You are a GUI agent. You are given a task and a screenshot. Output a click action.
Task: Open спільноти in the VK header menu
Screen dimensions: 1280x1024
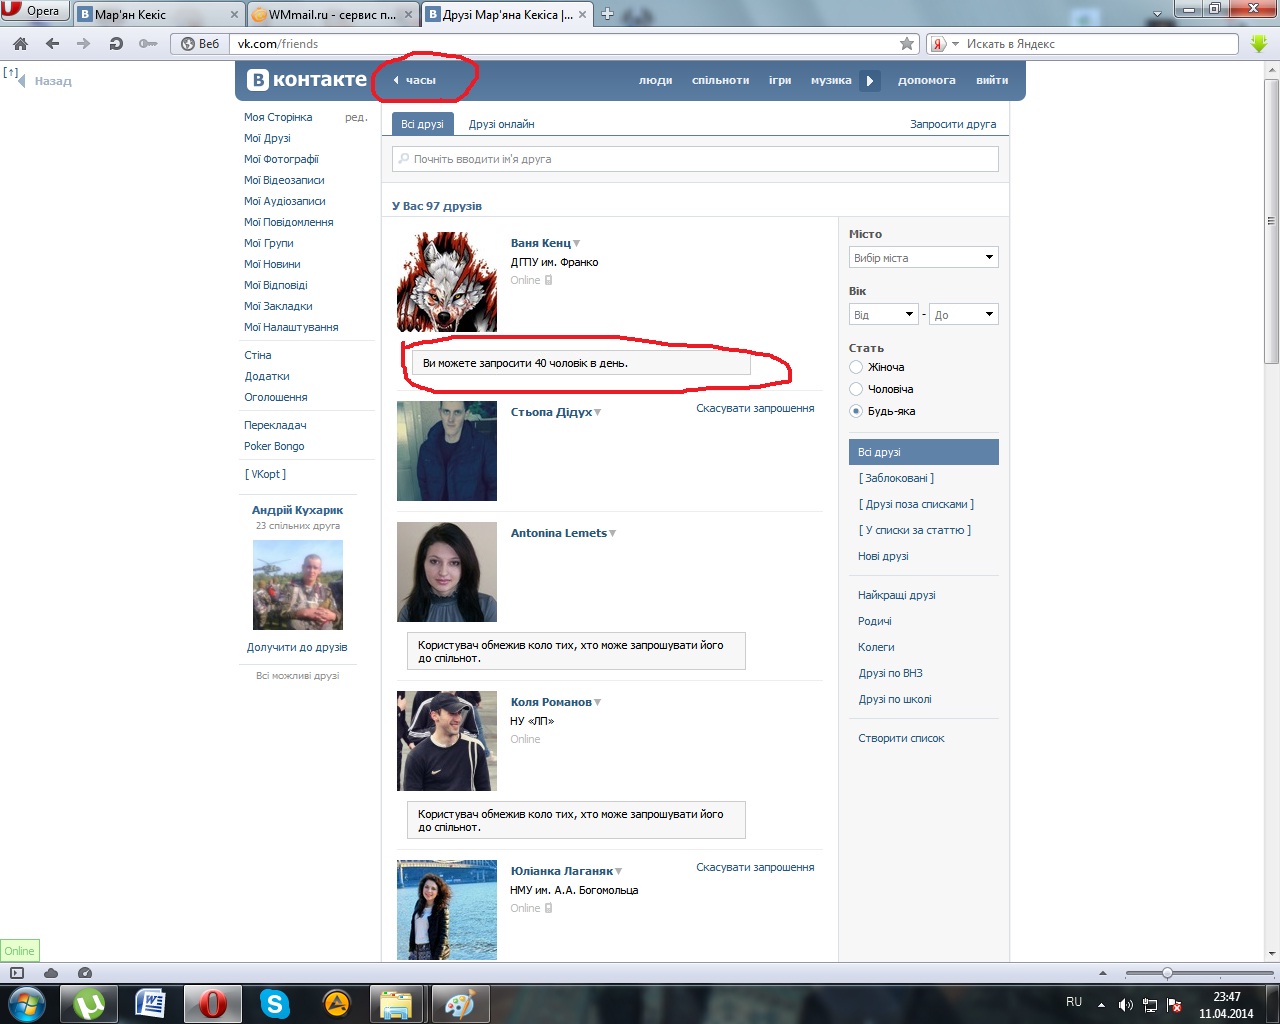coord(720,80)
